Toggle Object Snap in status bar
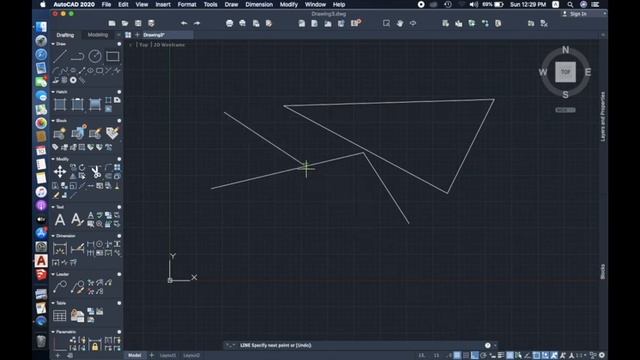640x360 pixels. 536,356
